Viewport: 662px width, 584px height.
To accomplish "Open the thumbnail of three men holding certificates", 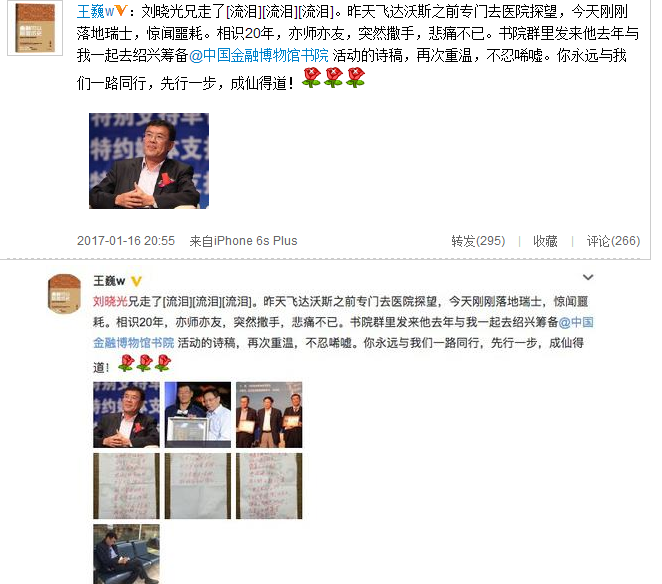I will click(x=269, y=415).
